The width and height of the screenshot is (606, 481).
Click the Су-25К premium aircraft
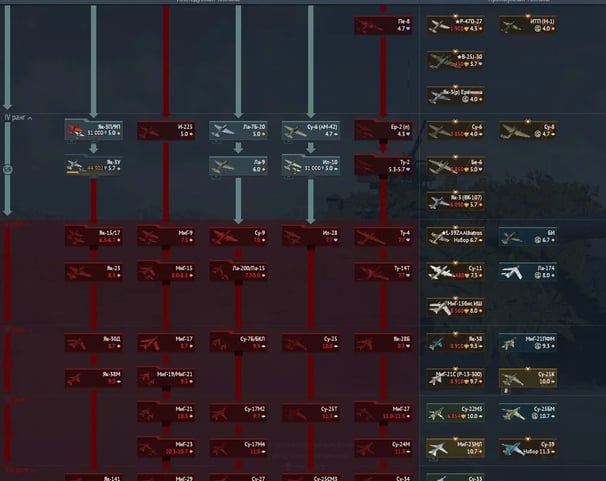click(528, 377)
